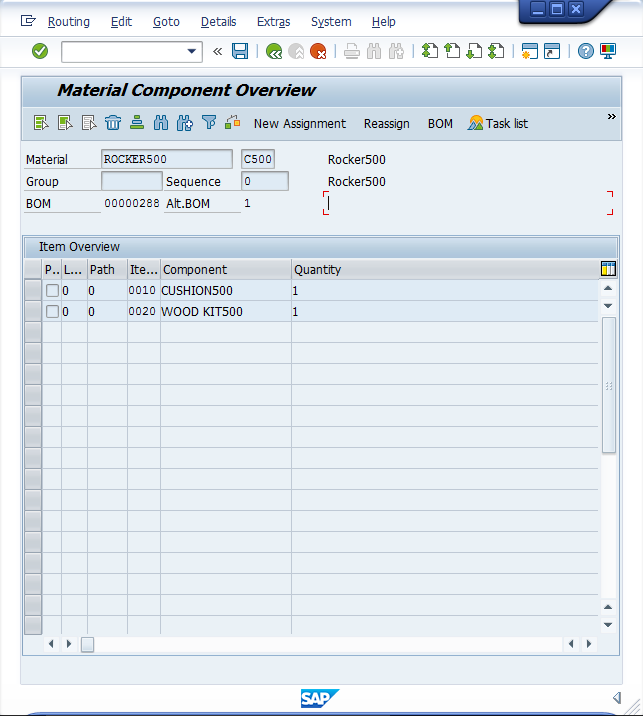Click item number 0020 cell

pos(143,311)
